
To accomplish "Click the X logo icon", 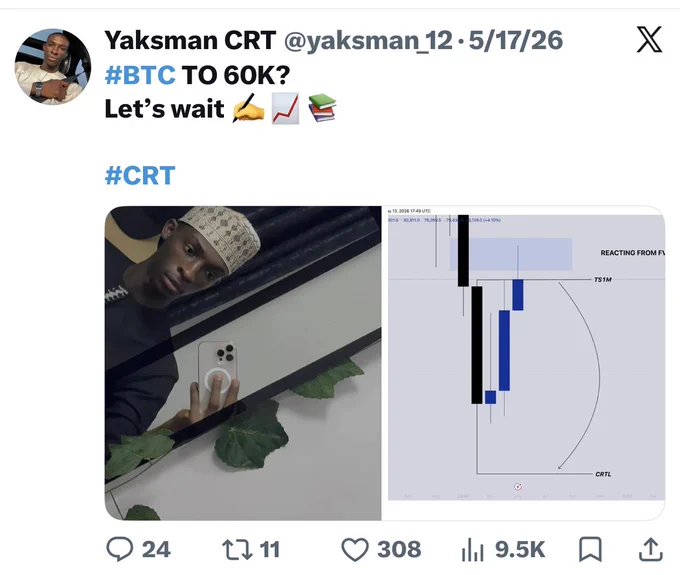I will coord(649,39).
